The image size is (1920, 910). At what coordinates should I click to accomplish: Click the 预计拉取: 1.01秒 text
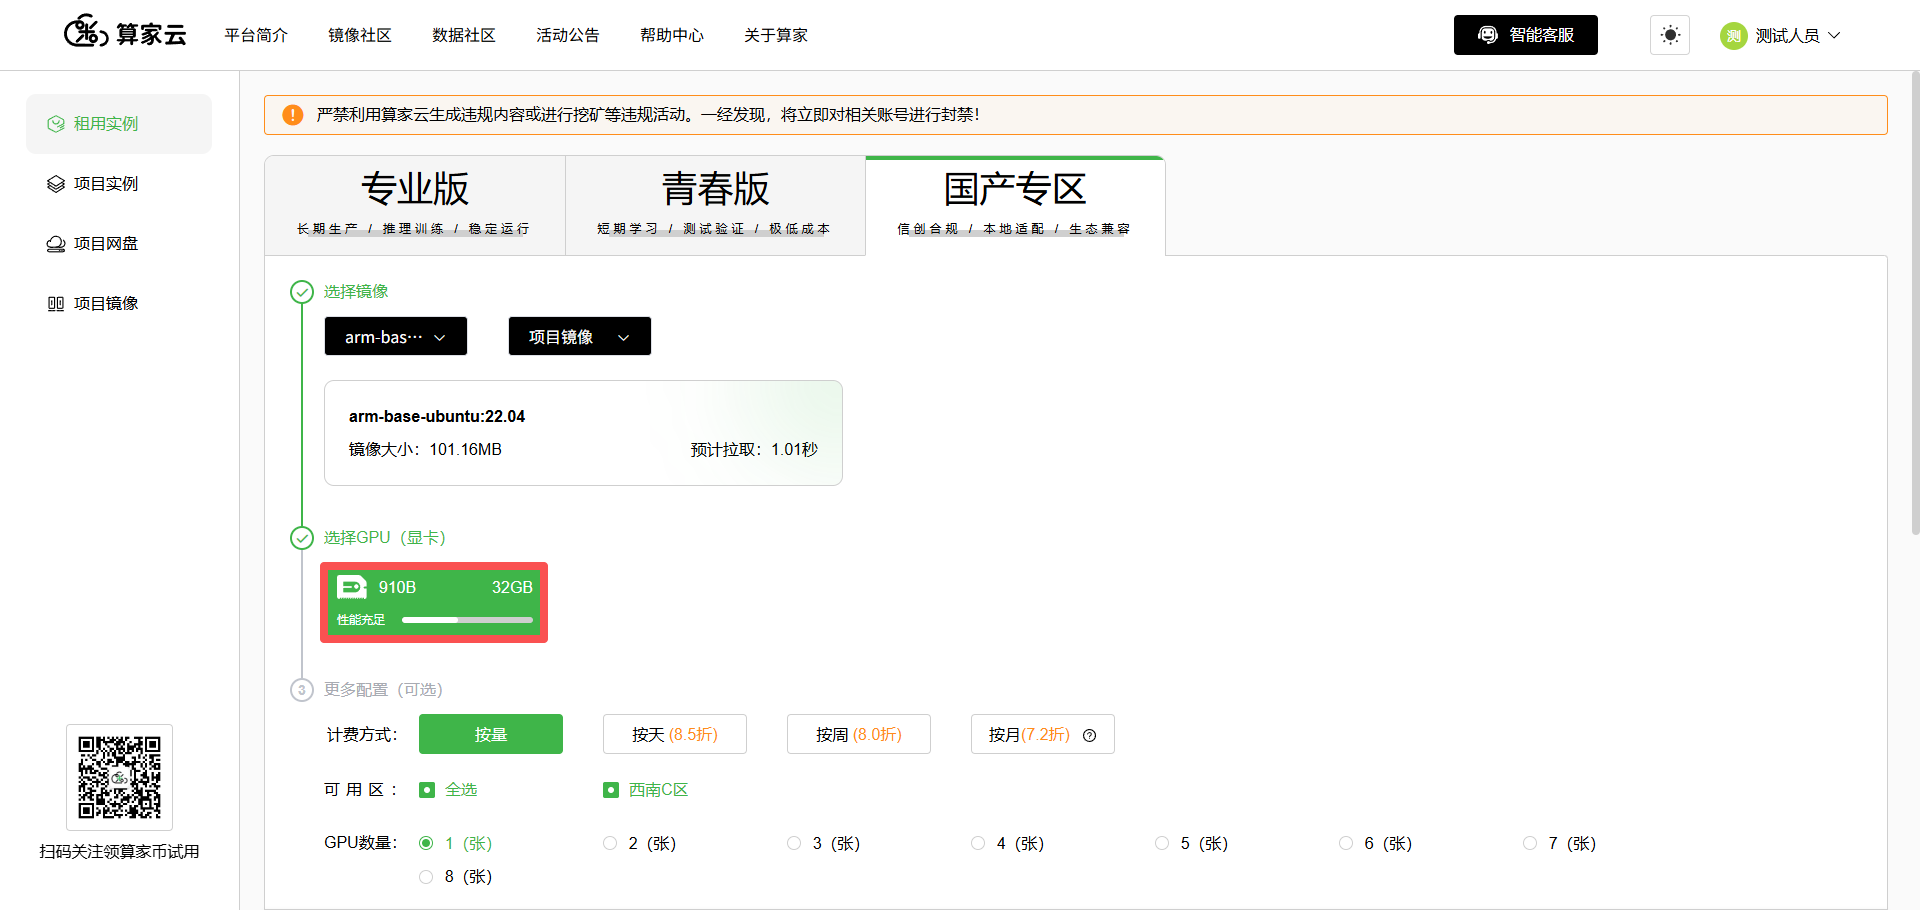[754, 450]
